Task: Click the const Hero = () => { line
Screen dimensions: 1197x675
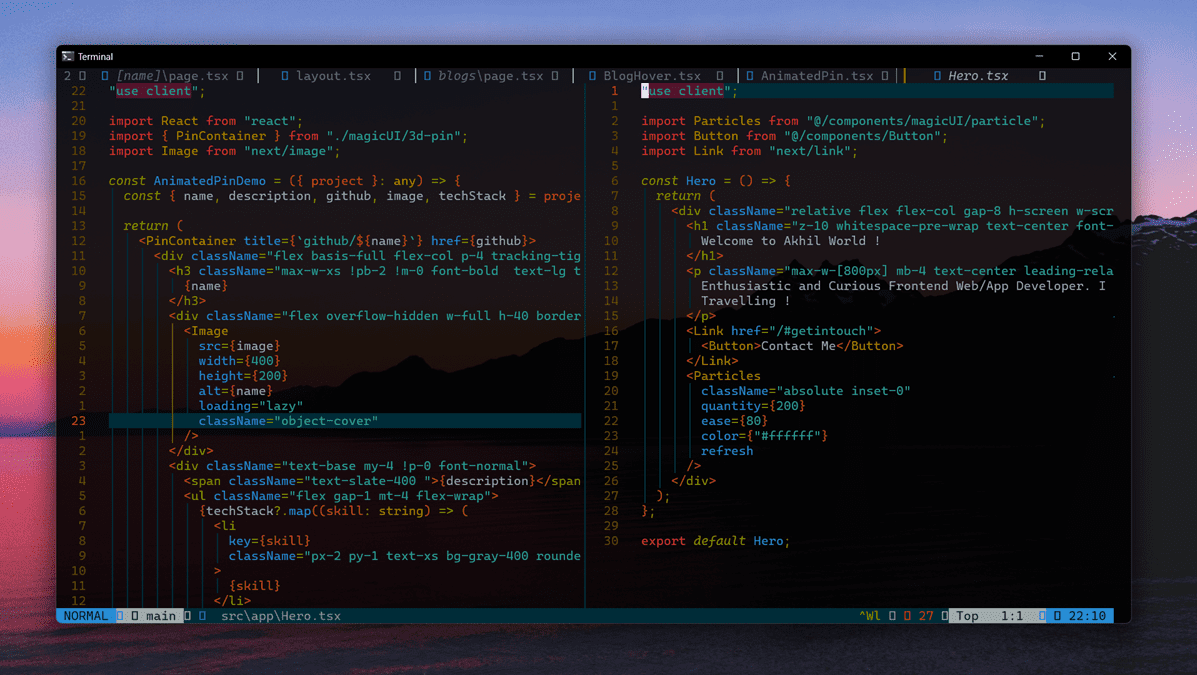Action: [x=716, y=181]
